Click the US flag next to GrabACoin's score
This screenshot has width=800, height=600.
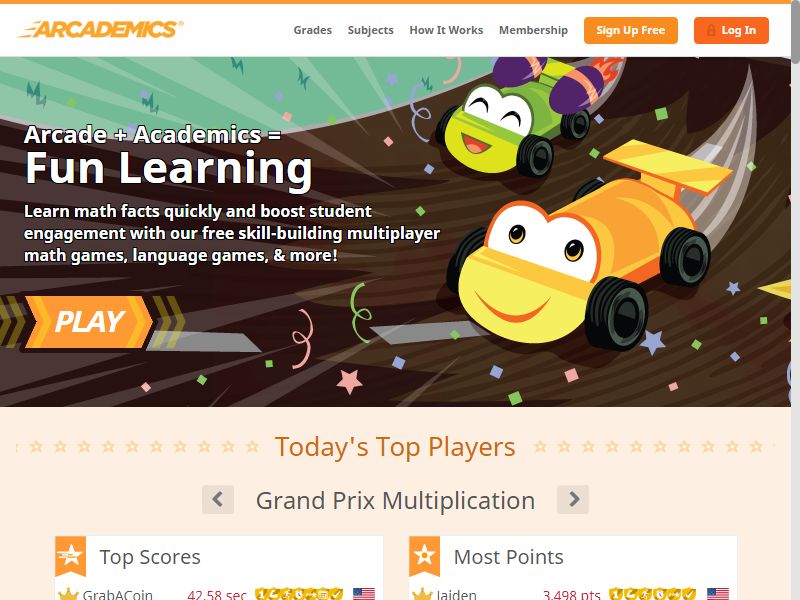click(364, 594)
